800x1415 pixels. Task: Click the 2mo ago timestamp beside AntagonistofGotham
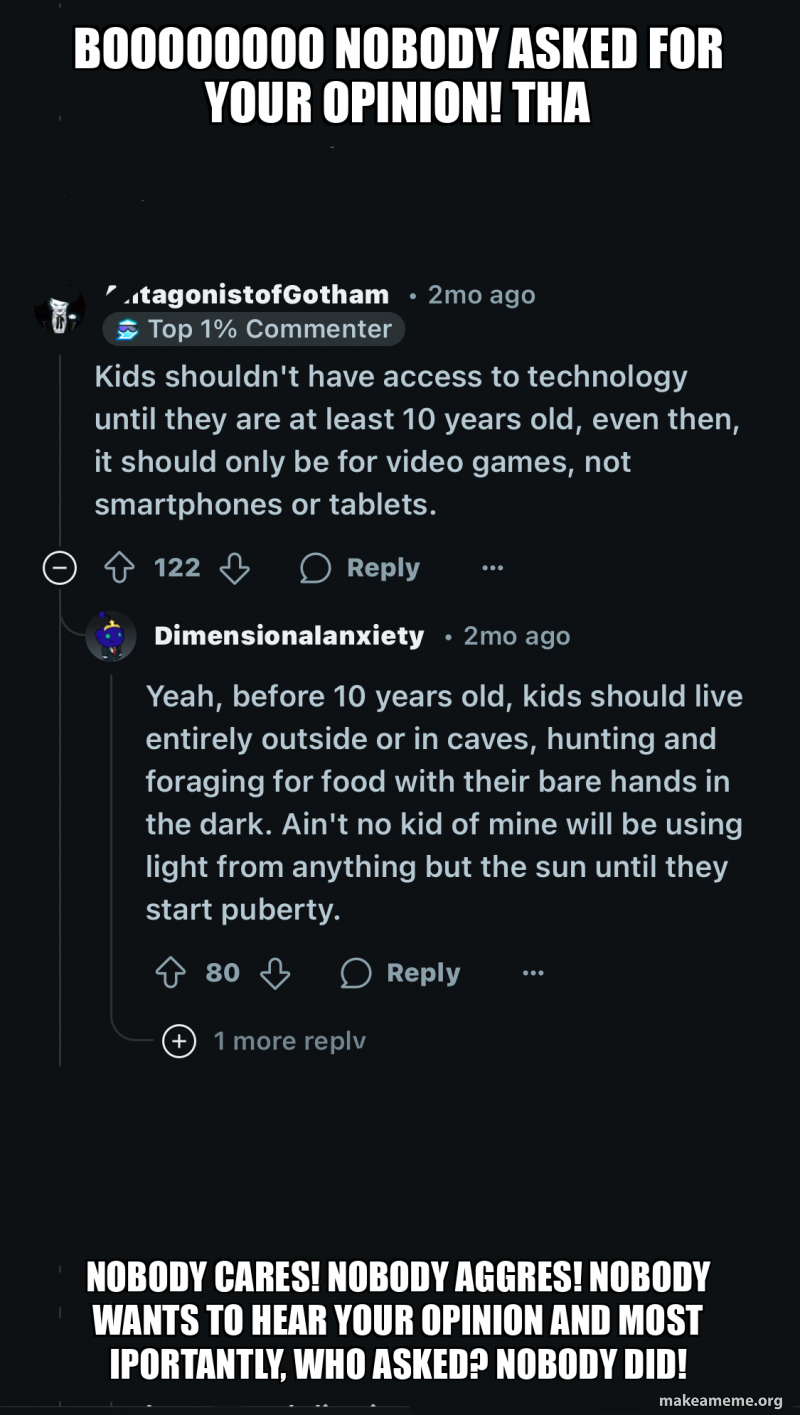click(x=481, y=296)
